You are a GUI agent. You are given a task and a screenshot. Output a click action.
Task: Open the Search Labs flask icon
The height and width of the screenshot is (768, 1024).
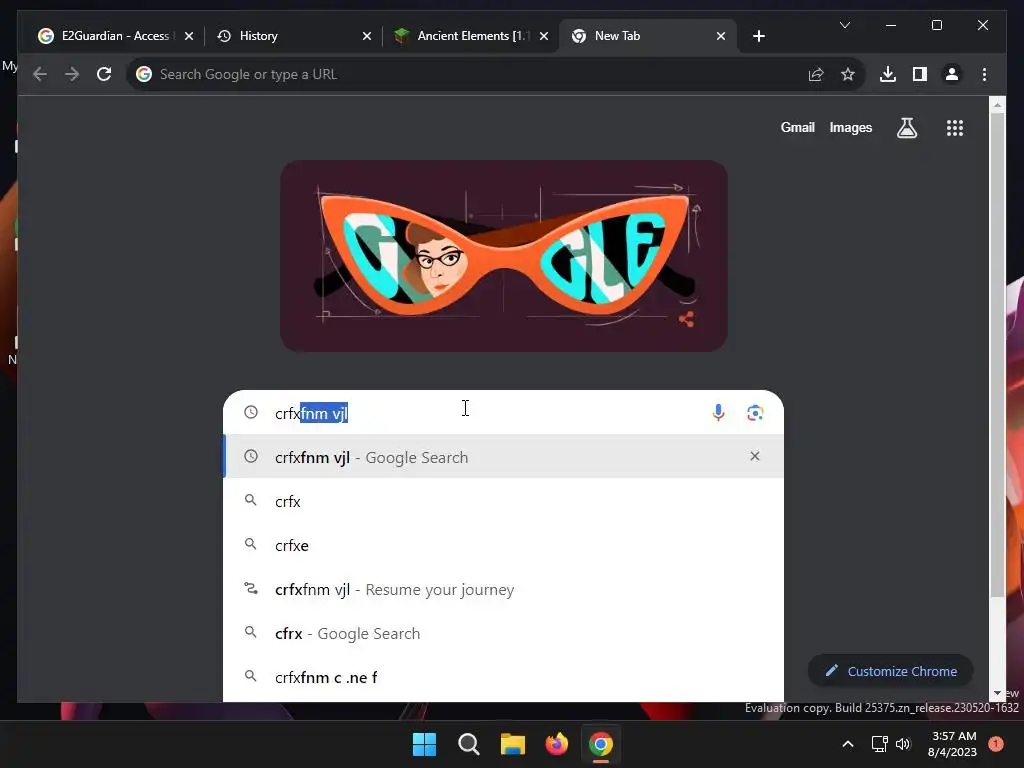(906, 128)
